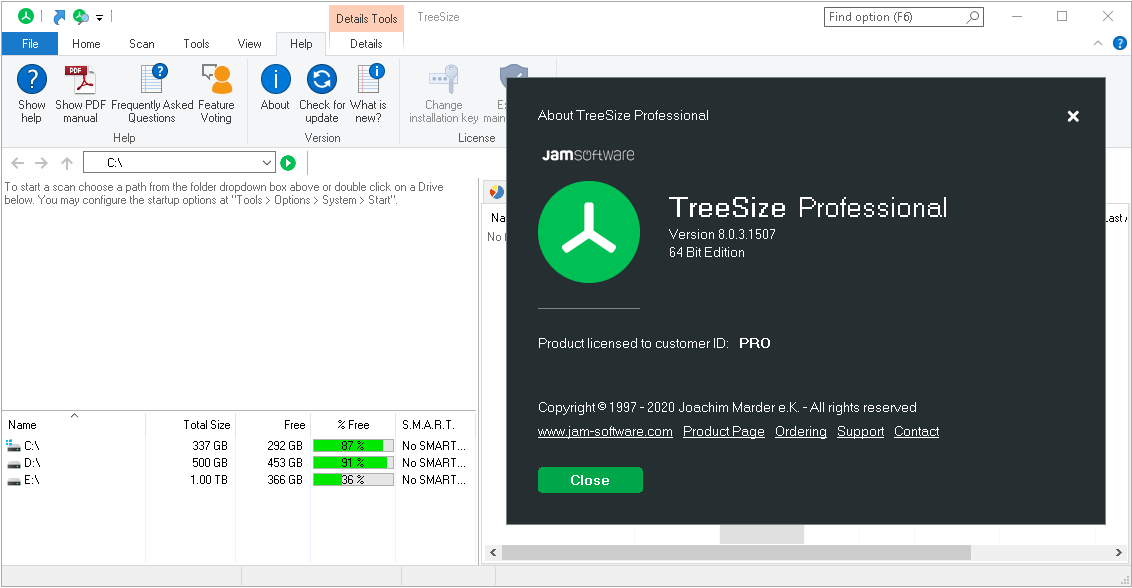Screen dimensions: 1132x588
Task: Open the quick access toolbar customize arrow
Action: pyautogui.click(x=100, y=17)
